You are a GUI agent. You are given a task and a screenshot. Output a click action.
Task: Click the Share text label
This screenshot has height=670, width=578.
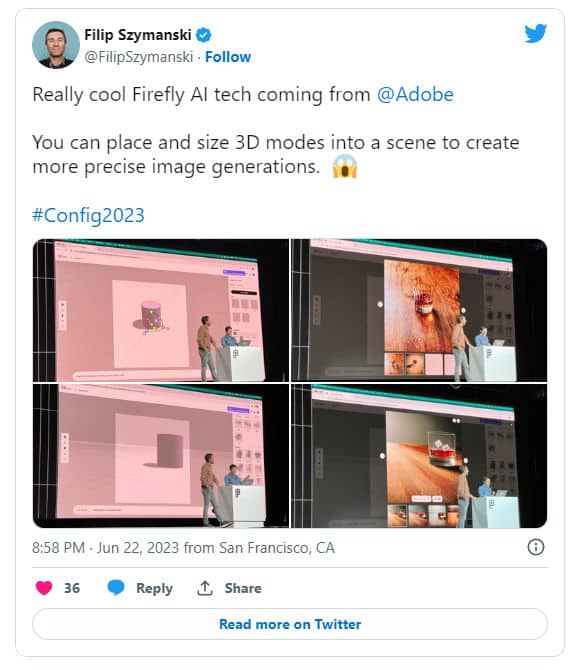tap(243, 588)
